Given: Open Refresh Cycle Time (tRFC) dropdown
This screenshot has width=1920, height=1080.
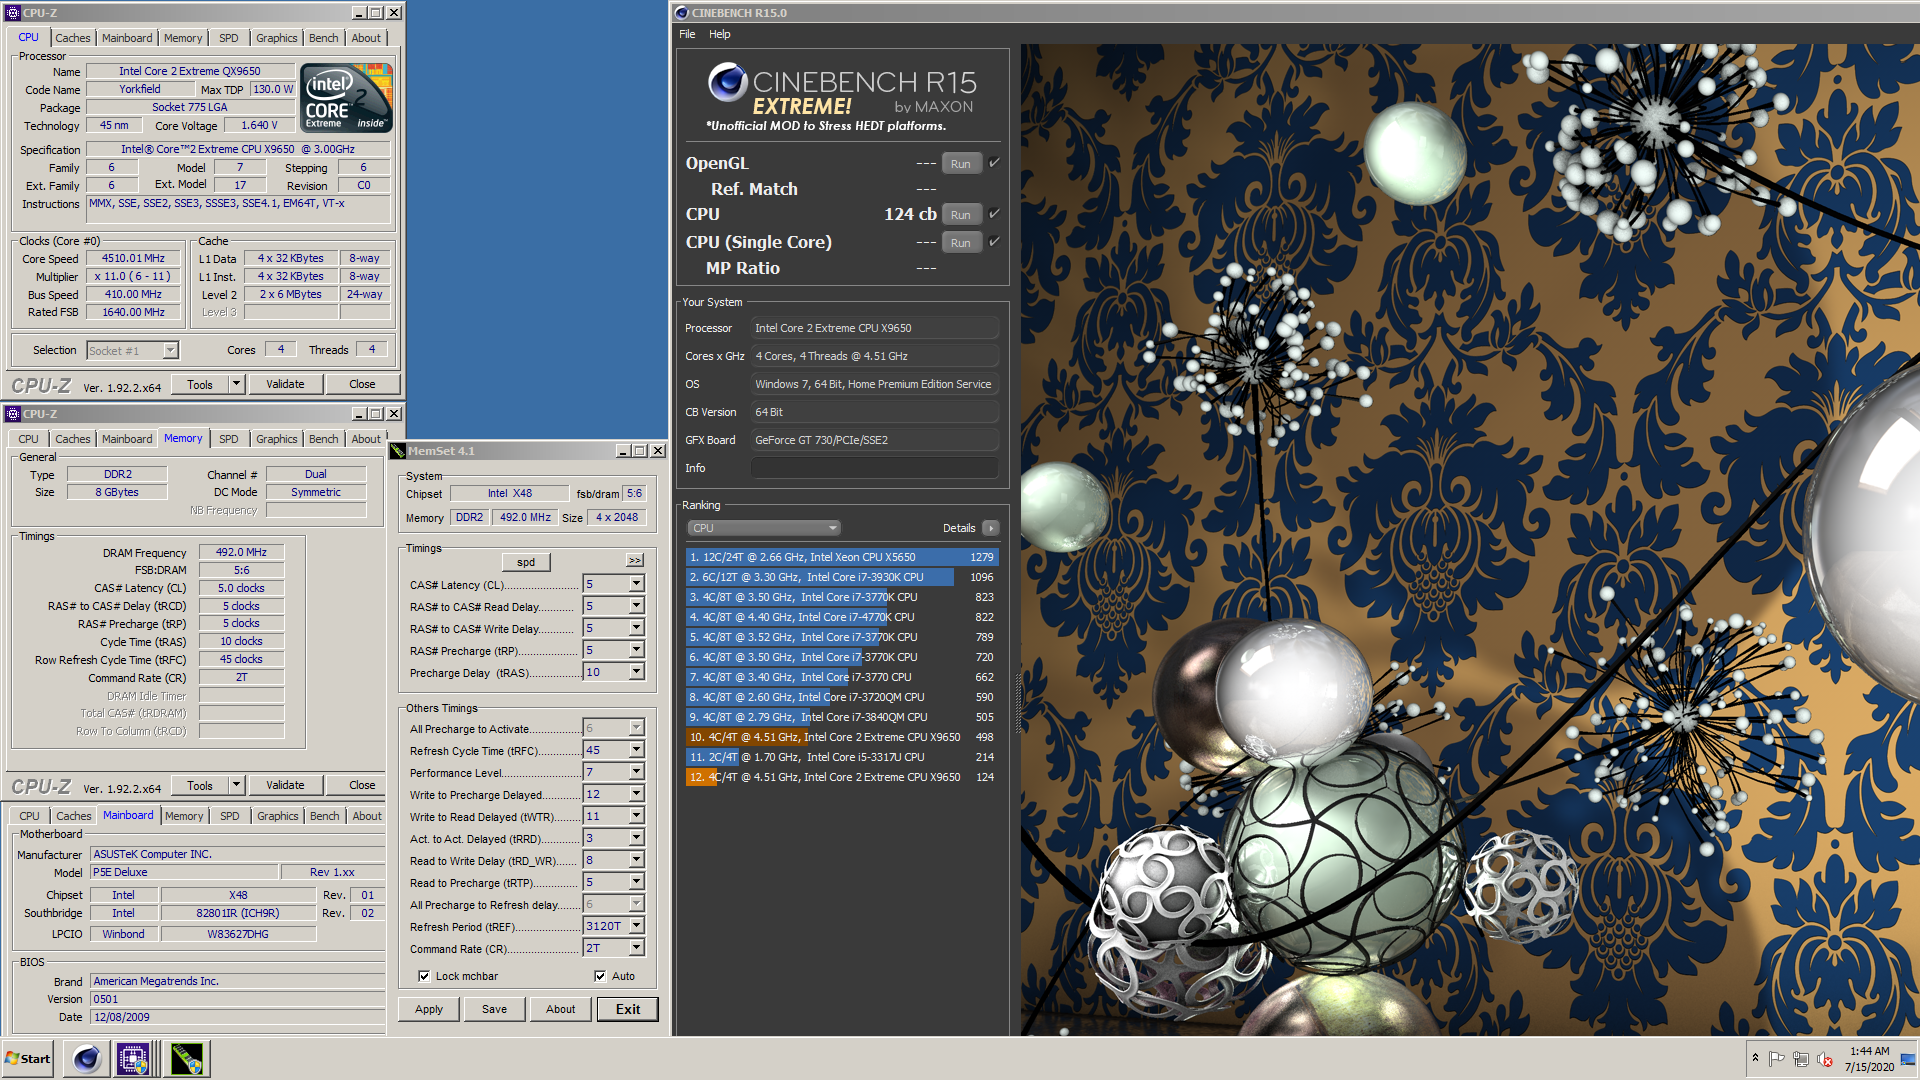Looking at the screenshot, I should pyautogui.click(x=636, y=750).
